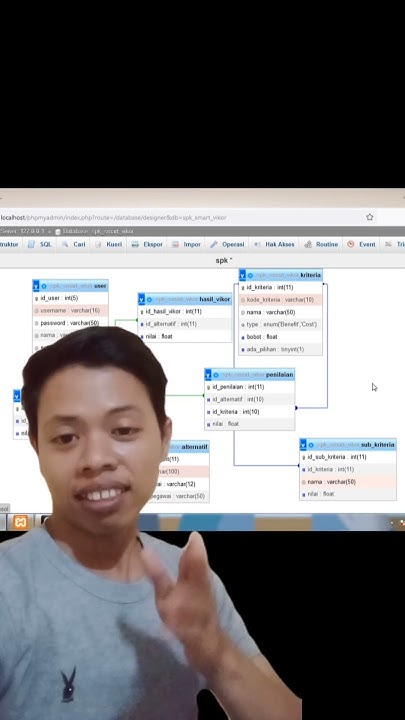Switch to the Cari tab
The width and height of the screenshot is (405, 720).
point(74,244)
